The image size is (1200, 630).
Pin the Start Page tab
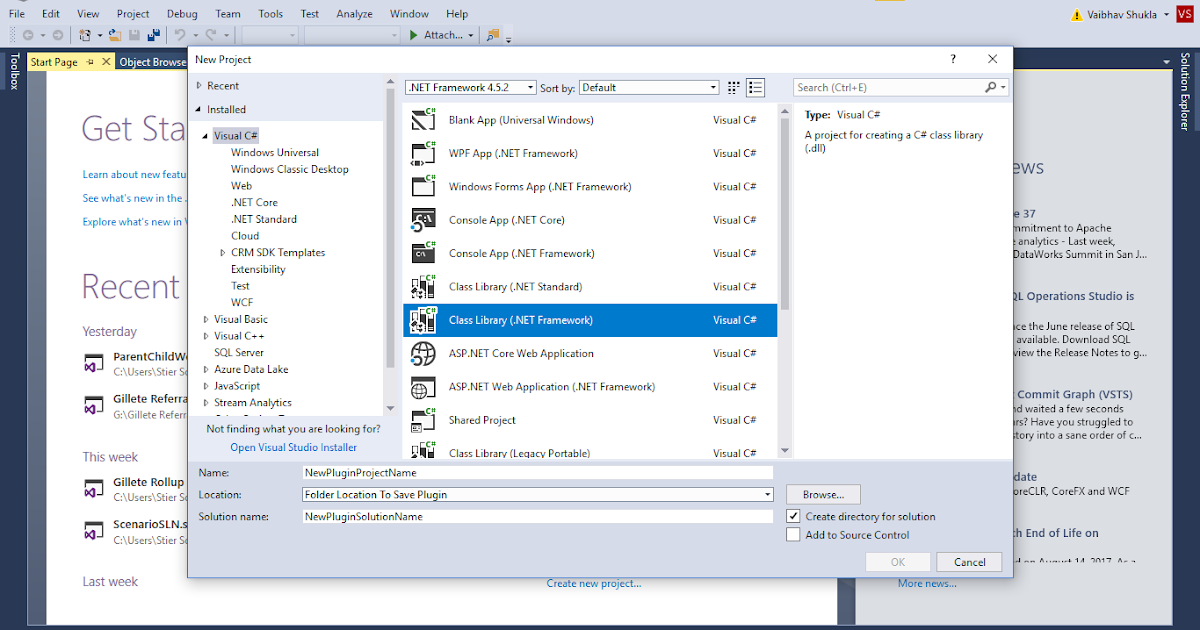88,60
